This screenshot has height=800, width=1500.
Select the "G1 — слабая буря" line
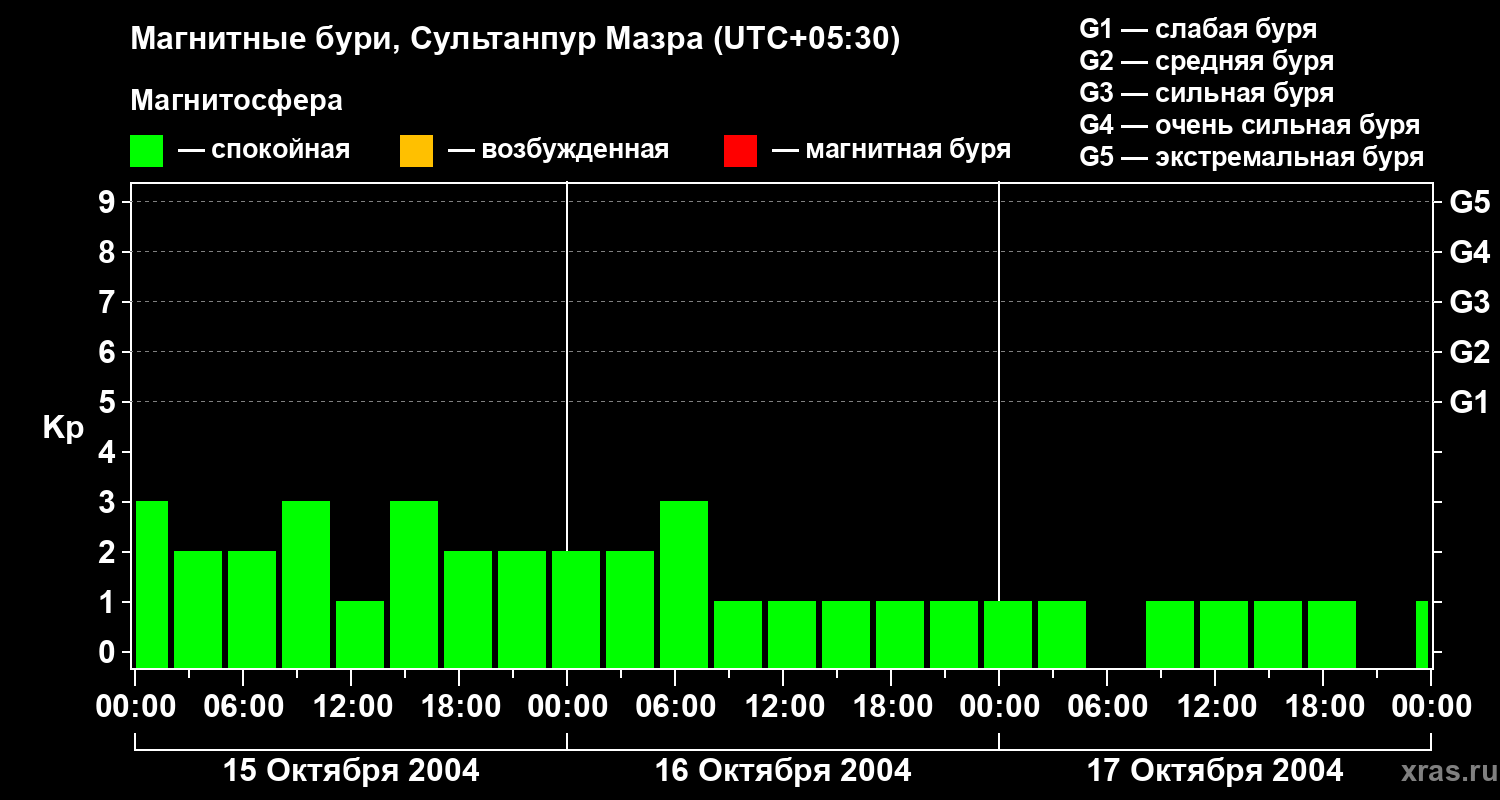[1198, 29]
